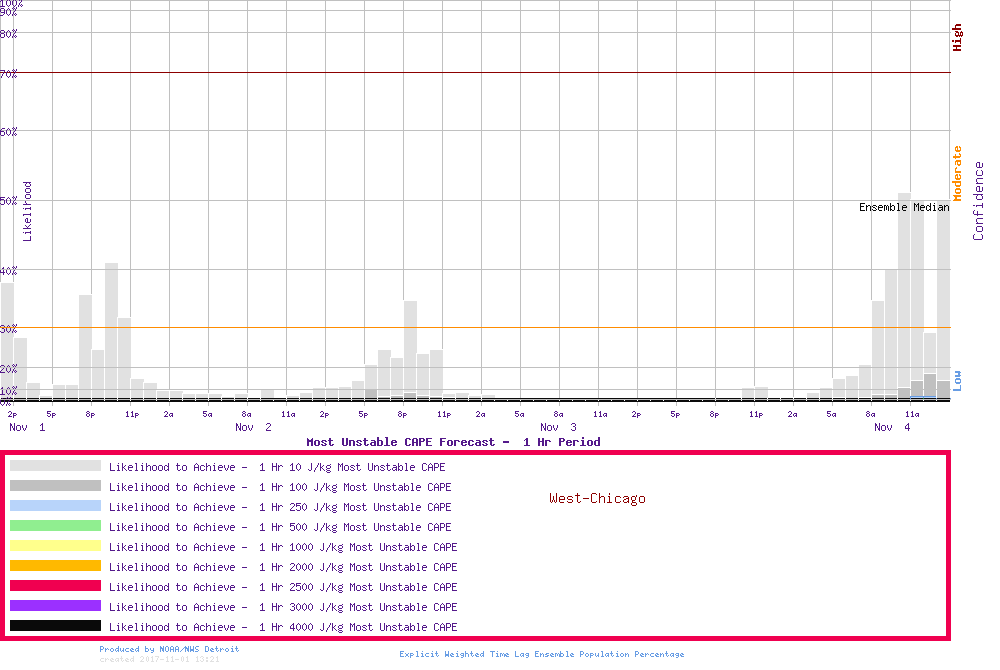Choose the orange 2000 J/kg legend swatch
This screenshot has width=1000, height=670.
pos(55,566)
